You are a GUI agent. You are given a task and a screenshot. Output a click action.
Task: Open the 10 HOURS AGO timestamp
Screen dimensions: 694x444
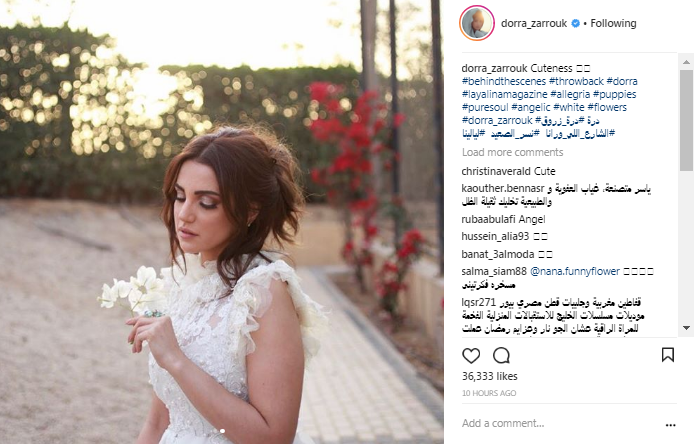click(x=489, y=393)
